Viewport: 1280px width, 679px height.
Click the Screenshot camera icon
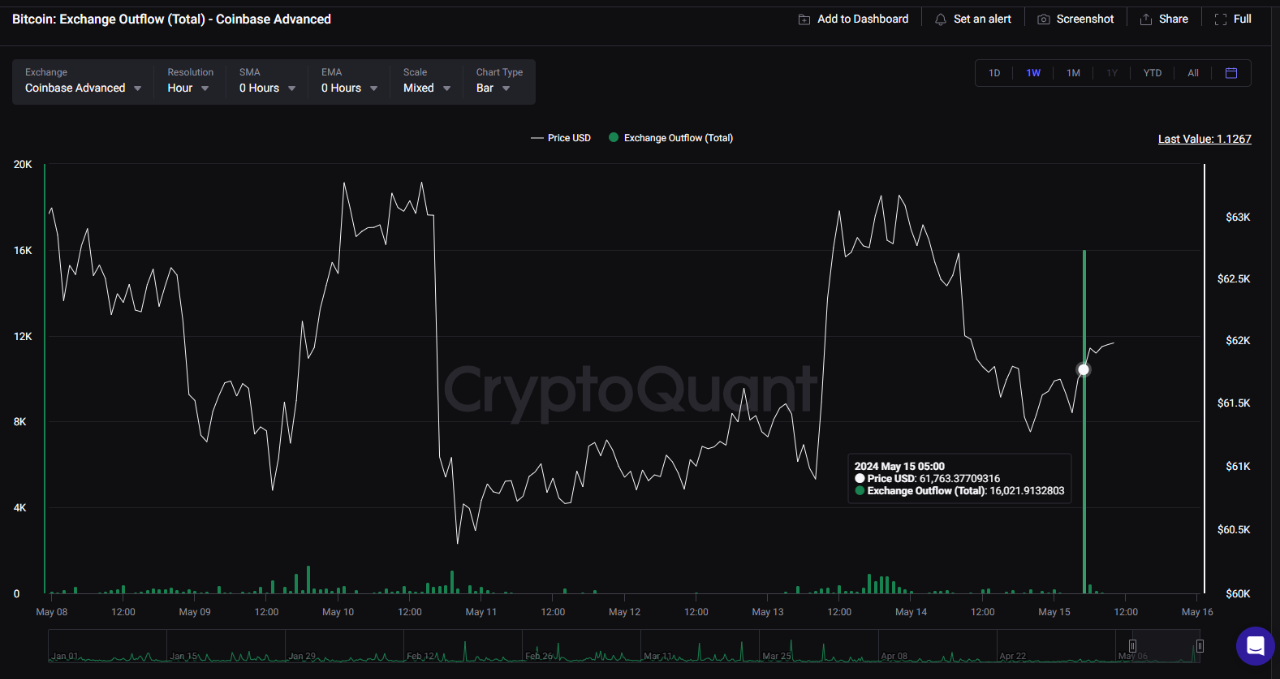[1041, 18]
